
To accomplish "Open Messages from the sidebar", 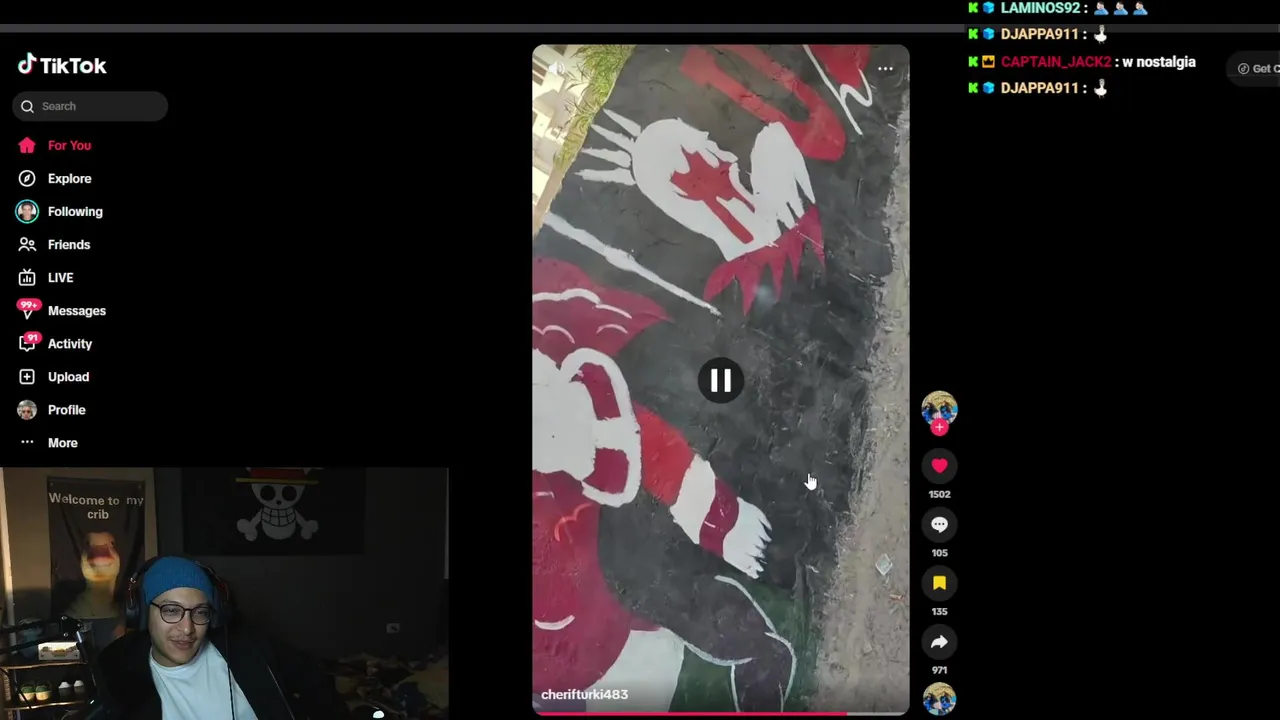I will (x=77, y=310).
